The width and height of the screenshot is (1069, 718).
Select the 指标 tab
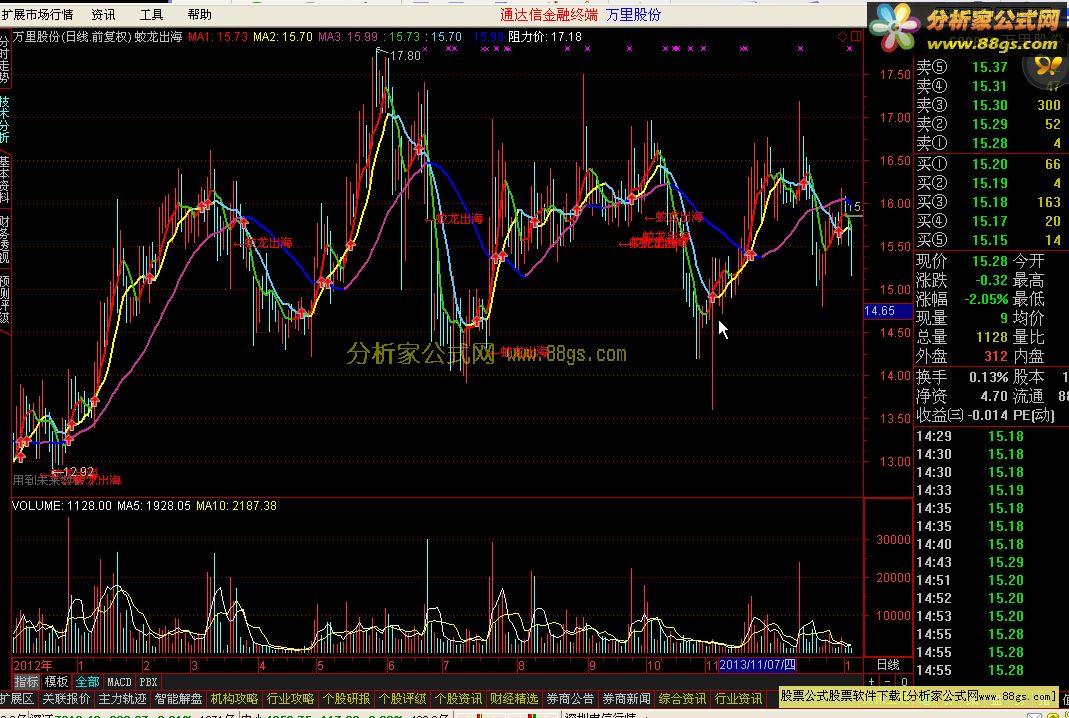[26, 681]
